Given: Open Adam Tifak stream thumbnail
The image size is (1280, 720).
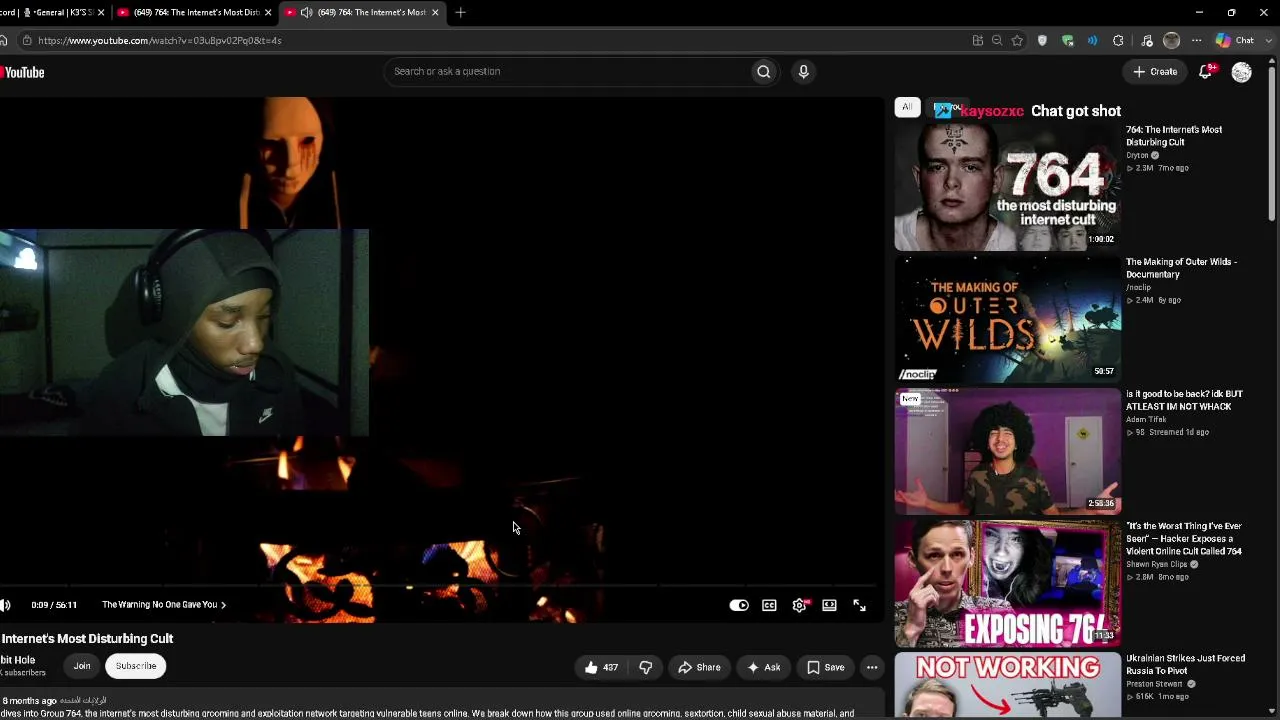Looking at the screenshot, I should [x=1007, y=452].
